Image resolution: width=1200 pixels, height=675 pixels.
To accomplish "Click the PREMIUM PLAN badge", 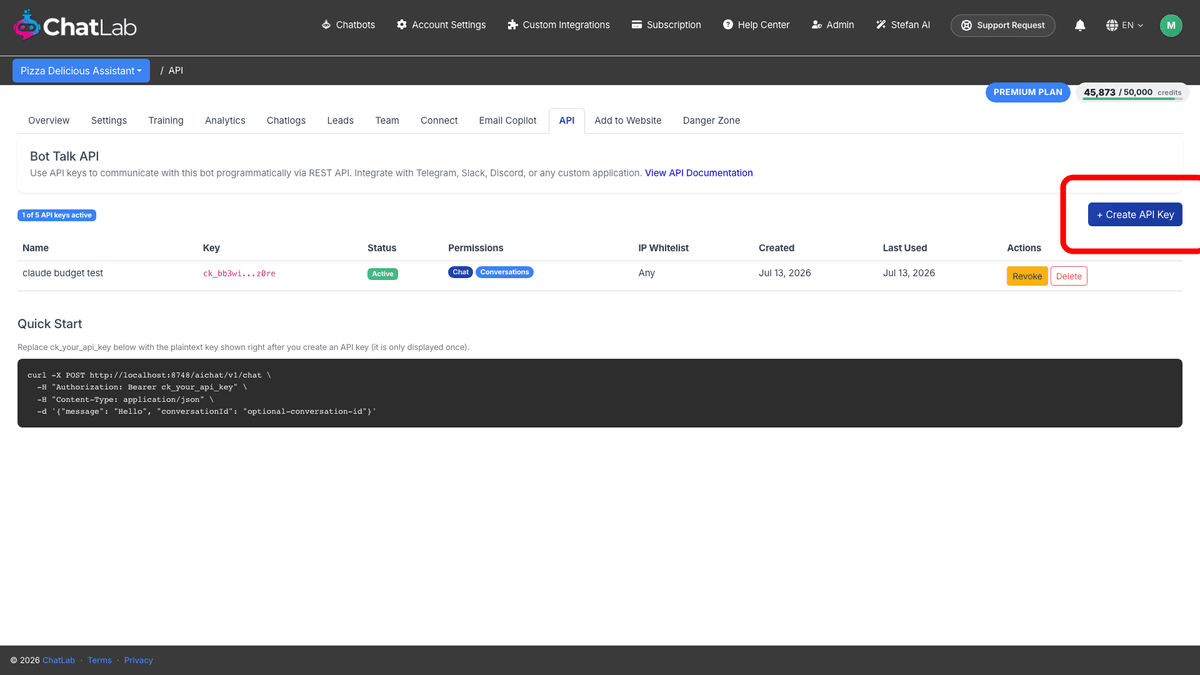I will [1028, 92].
